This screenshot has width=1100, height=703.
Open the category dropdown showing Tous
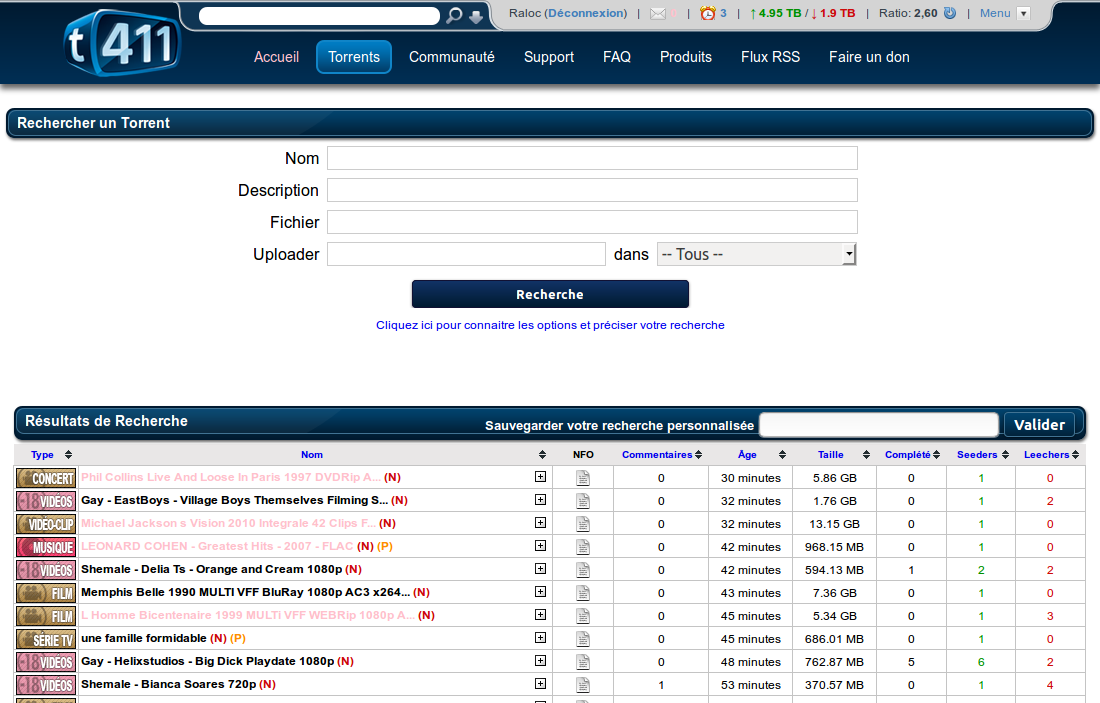click(x=757, y=254)
